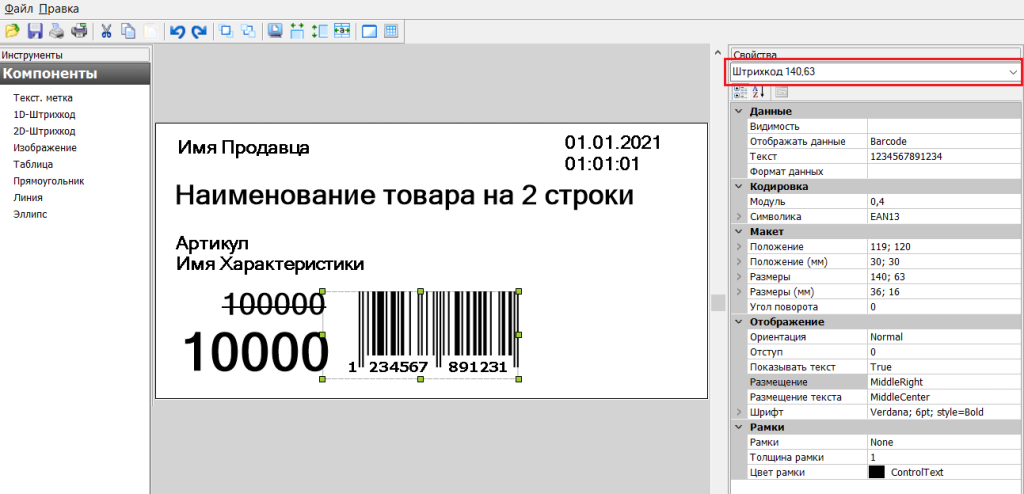The width and height of the screenshot is (1024, 494).
Task: Expand the Символика property
Action: [x=739, y=216]
